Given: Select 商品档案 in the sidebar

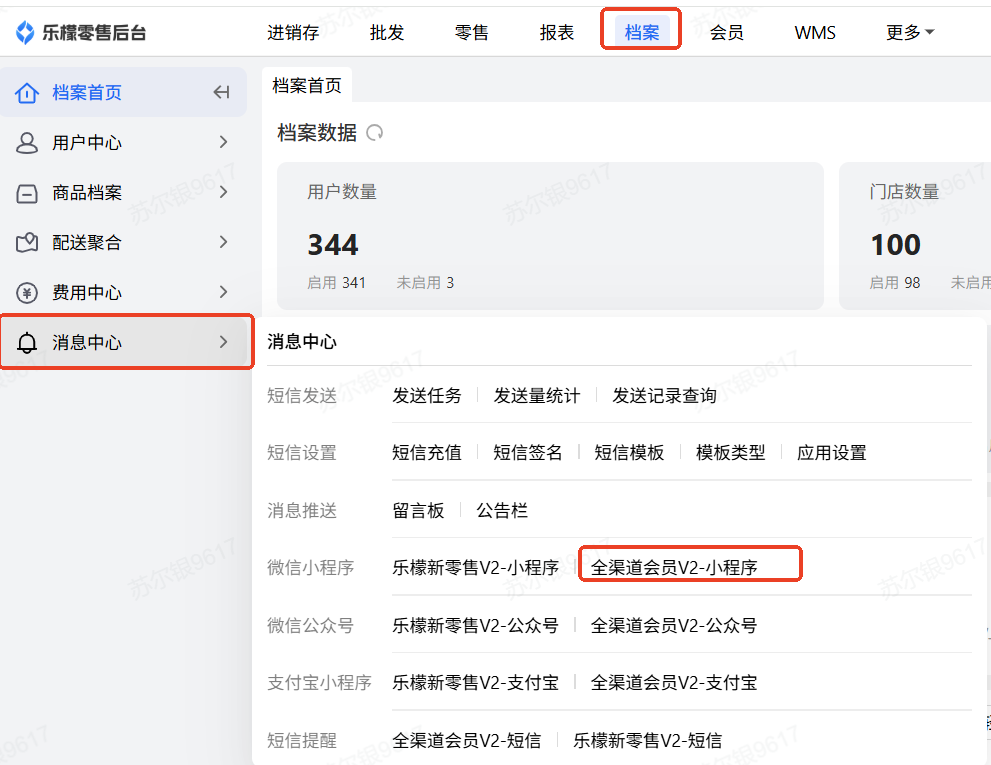Looking at the screenshot, I should pyautogui.click(x=123, y=192).
